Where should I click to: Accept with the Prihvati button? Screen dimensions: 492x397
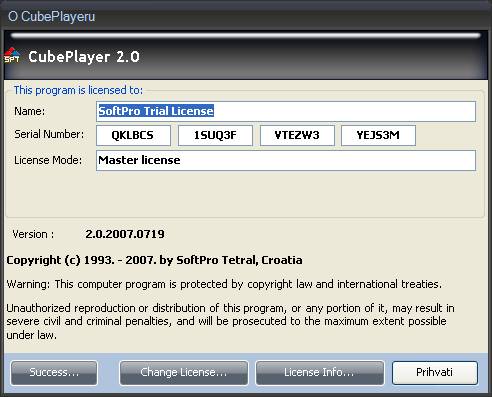coord(435,373)
